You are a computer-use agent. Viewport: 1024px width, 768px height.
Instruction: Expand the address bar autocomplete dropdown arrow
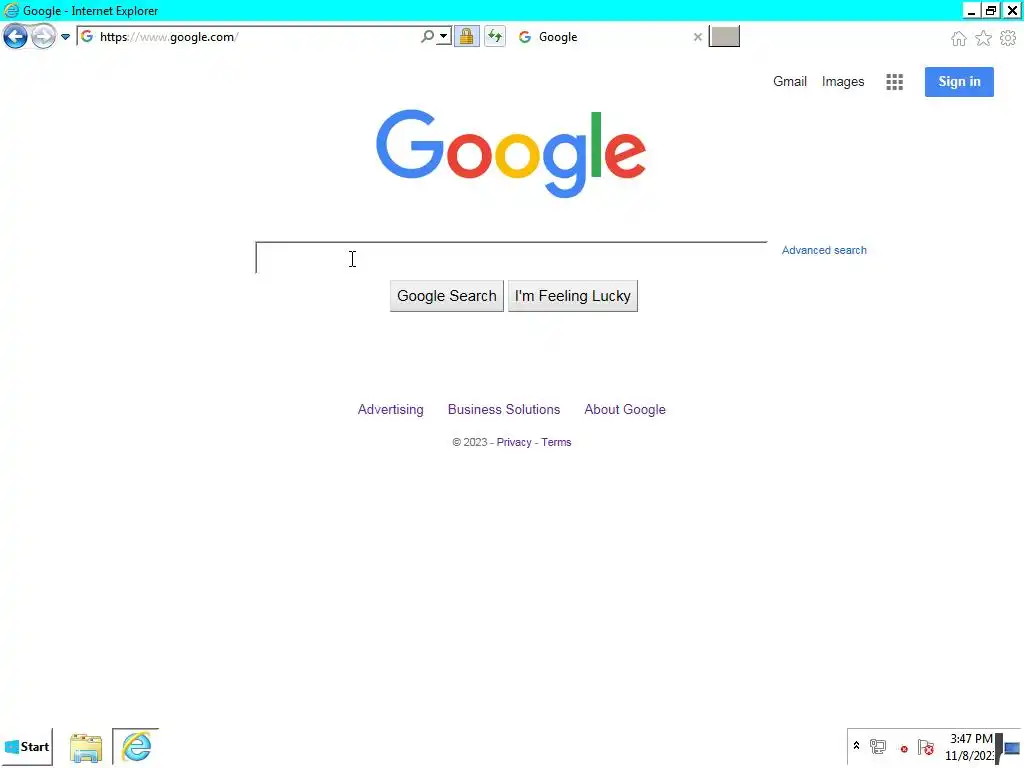coord(443,37)
